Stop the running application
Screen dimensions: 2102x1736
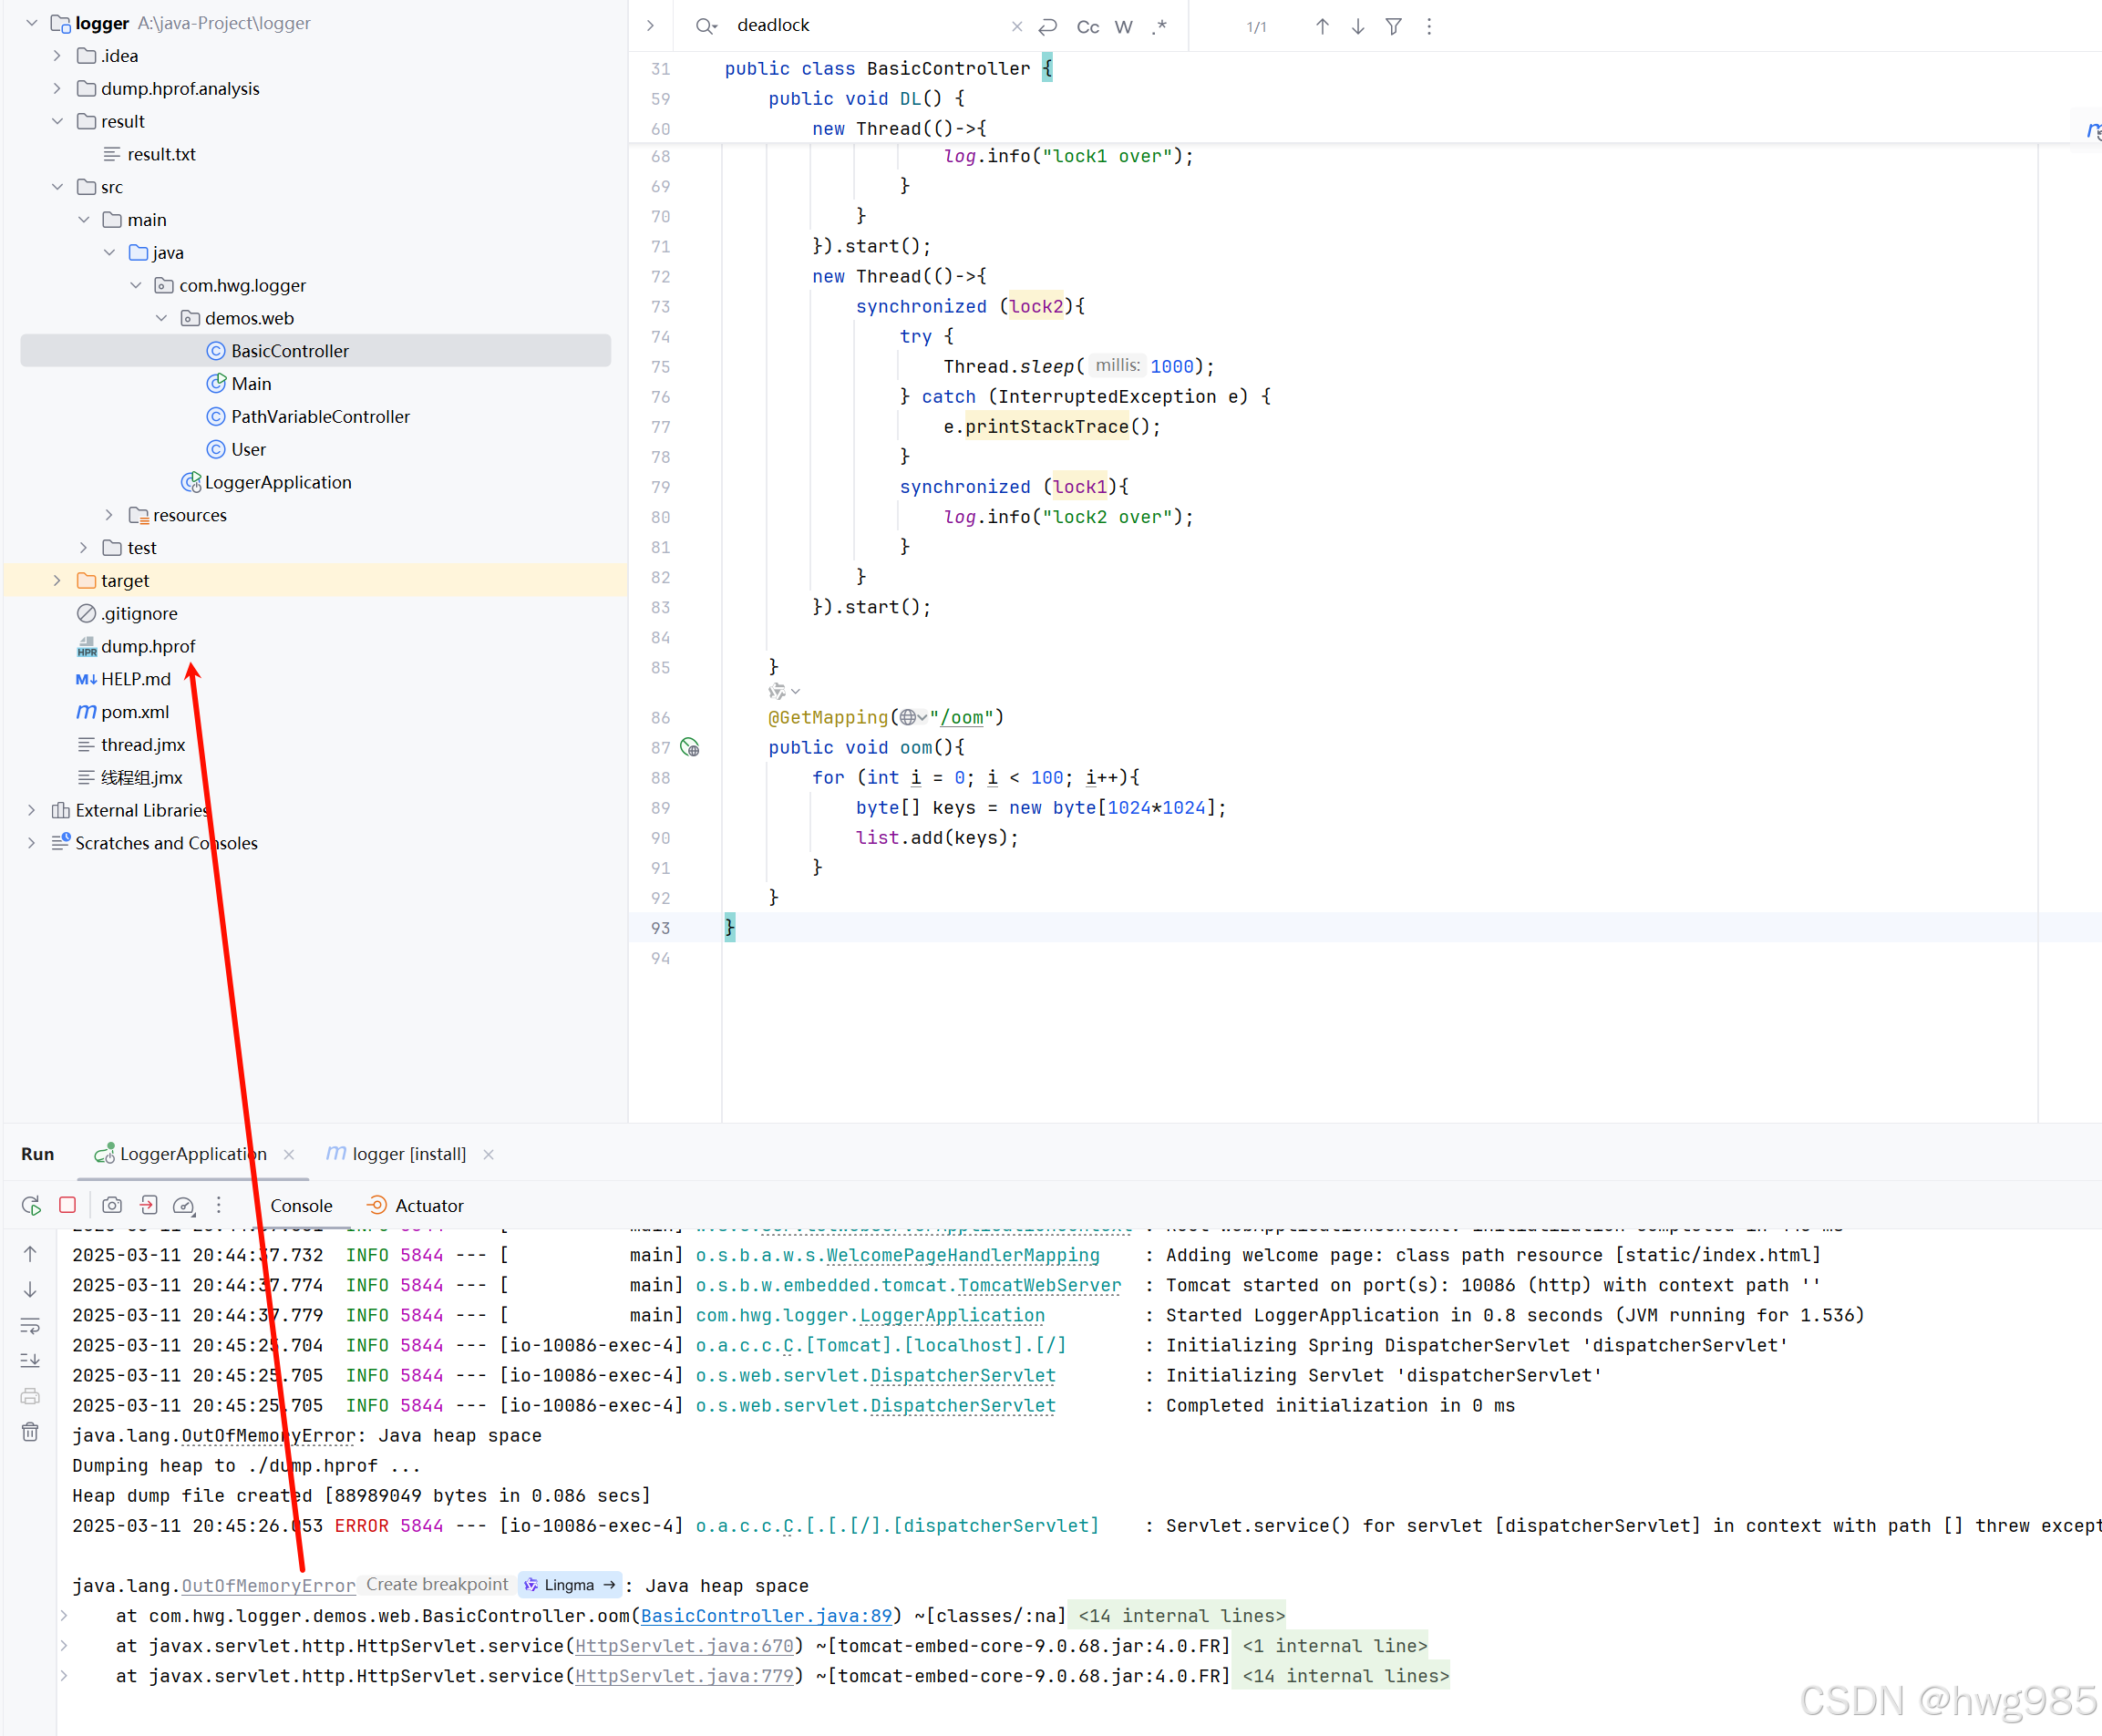coord(68,1205)
